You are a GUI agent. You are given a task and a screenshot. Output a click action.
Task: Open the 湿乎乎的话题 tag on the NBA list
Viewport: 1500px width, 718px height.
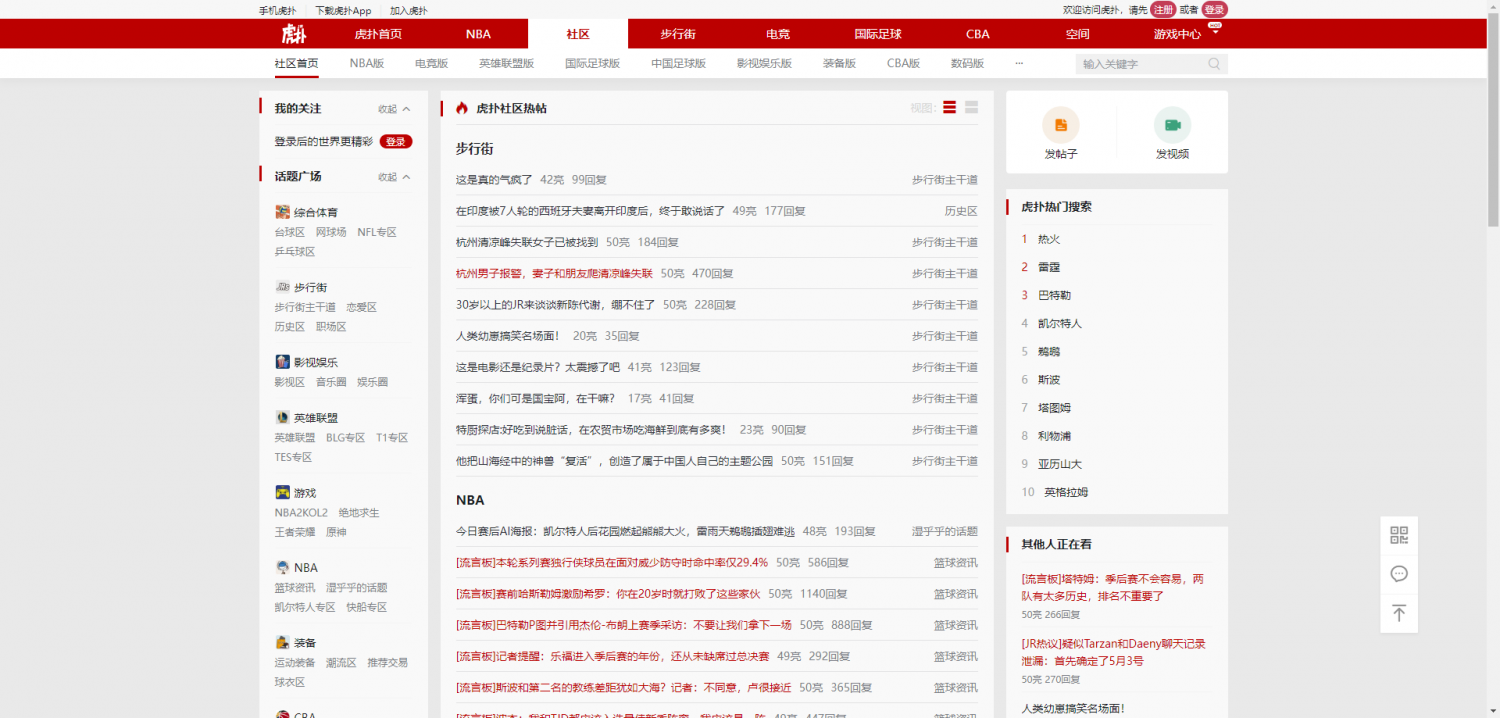[945, 531]
